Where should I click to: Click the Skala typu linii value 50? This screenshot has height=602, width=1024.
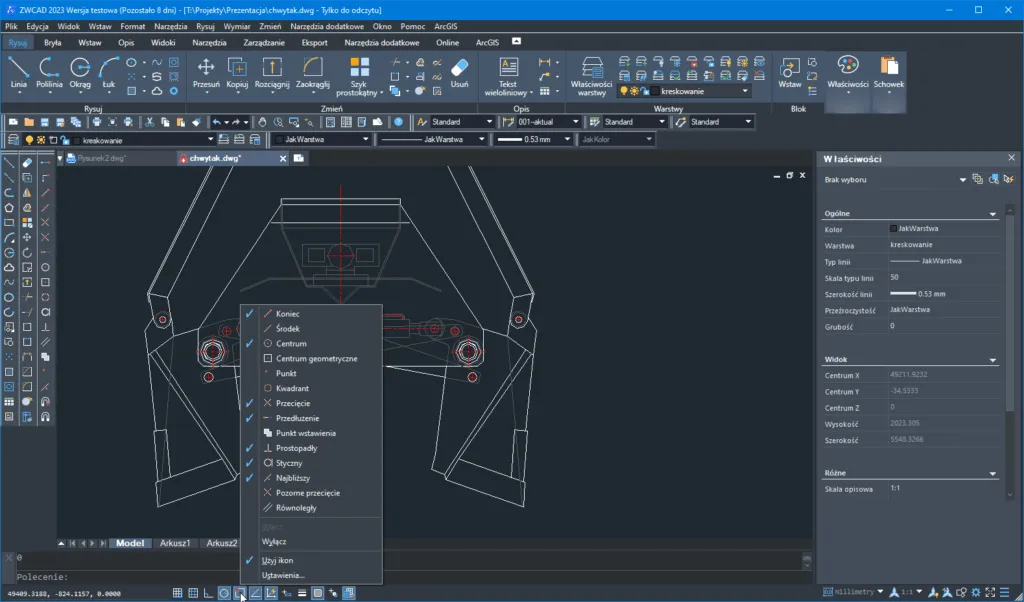(x=943, y=277)
